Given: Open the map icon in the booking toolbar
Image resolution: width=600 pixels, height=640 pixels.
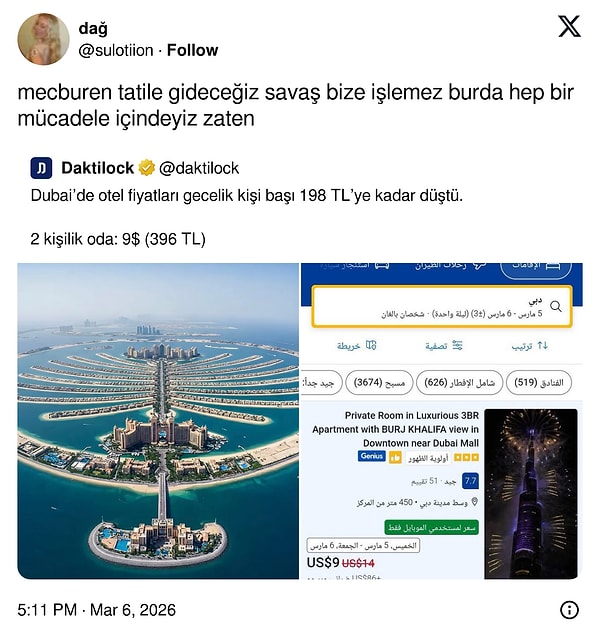Looking at the screenshot, I should (371, 345).
